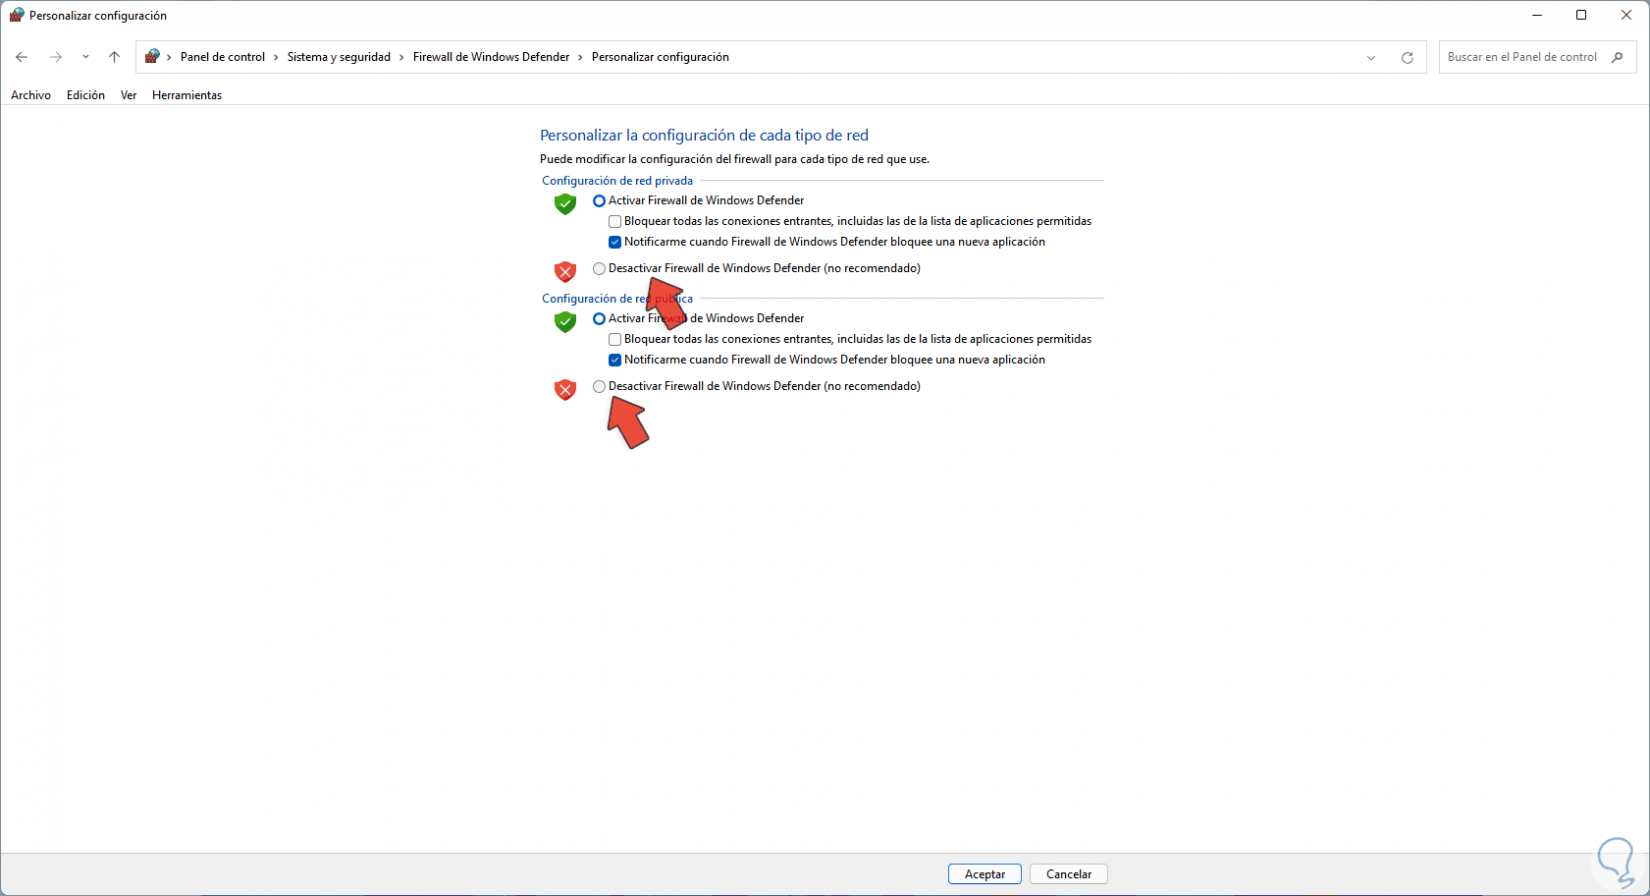Click the window title bar app icon
This screenshot has height=896, width=1650.
(x=16, y=15)
